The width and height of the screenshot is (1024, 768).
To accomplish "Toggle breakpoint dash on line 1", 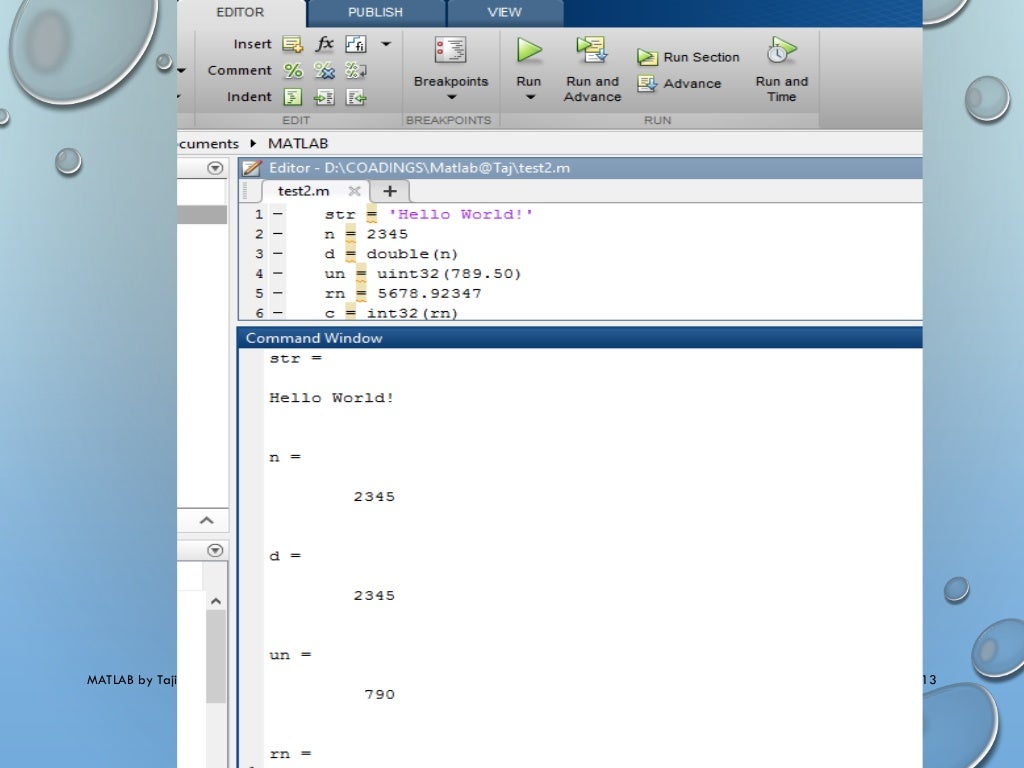I will pos(277,214).
